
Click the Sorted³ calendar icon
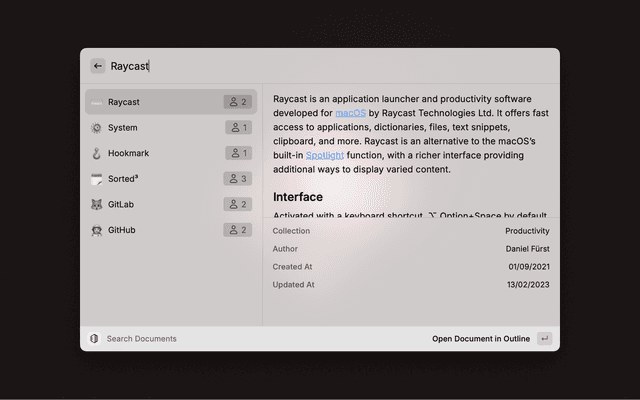[x=96, y=179]
